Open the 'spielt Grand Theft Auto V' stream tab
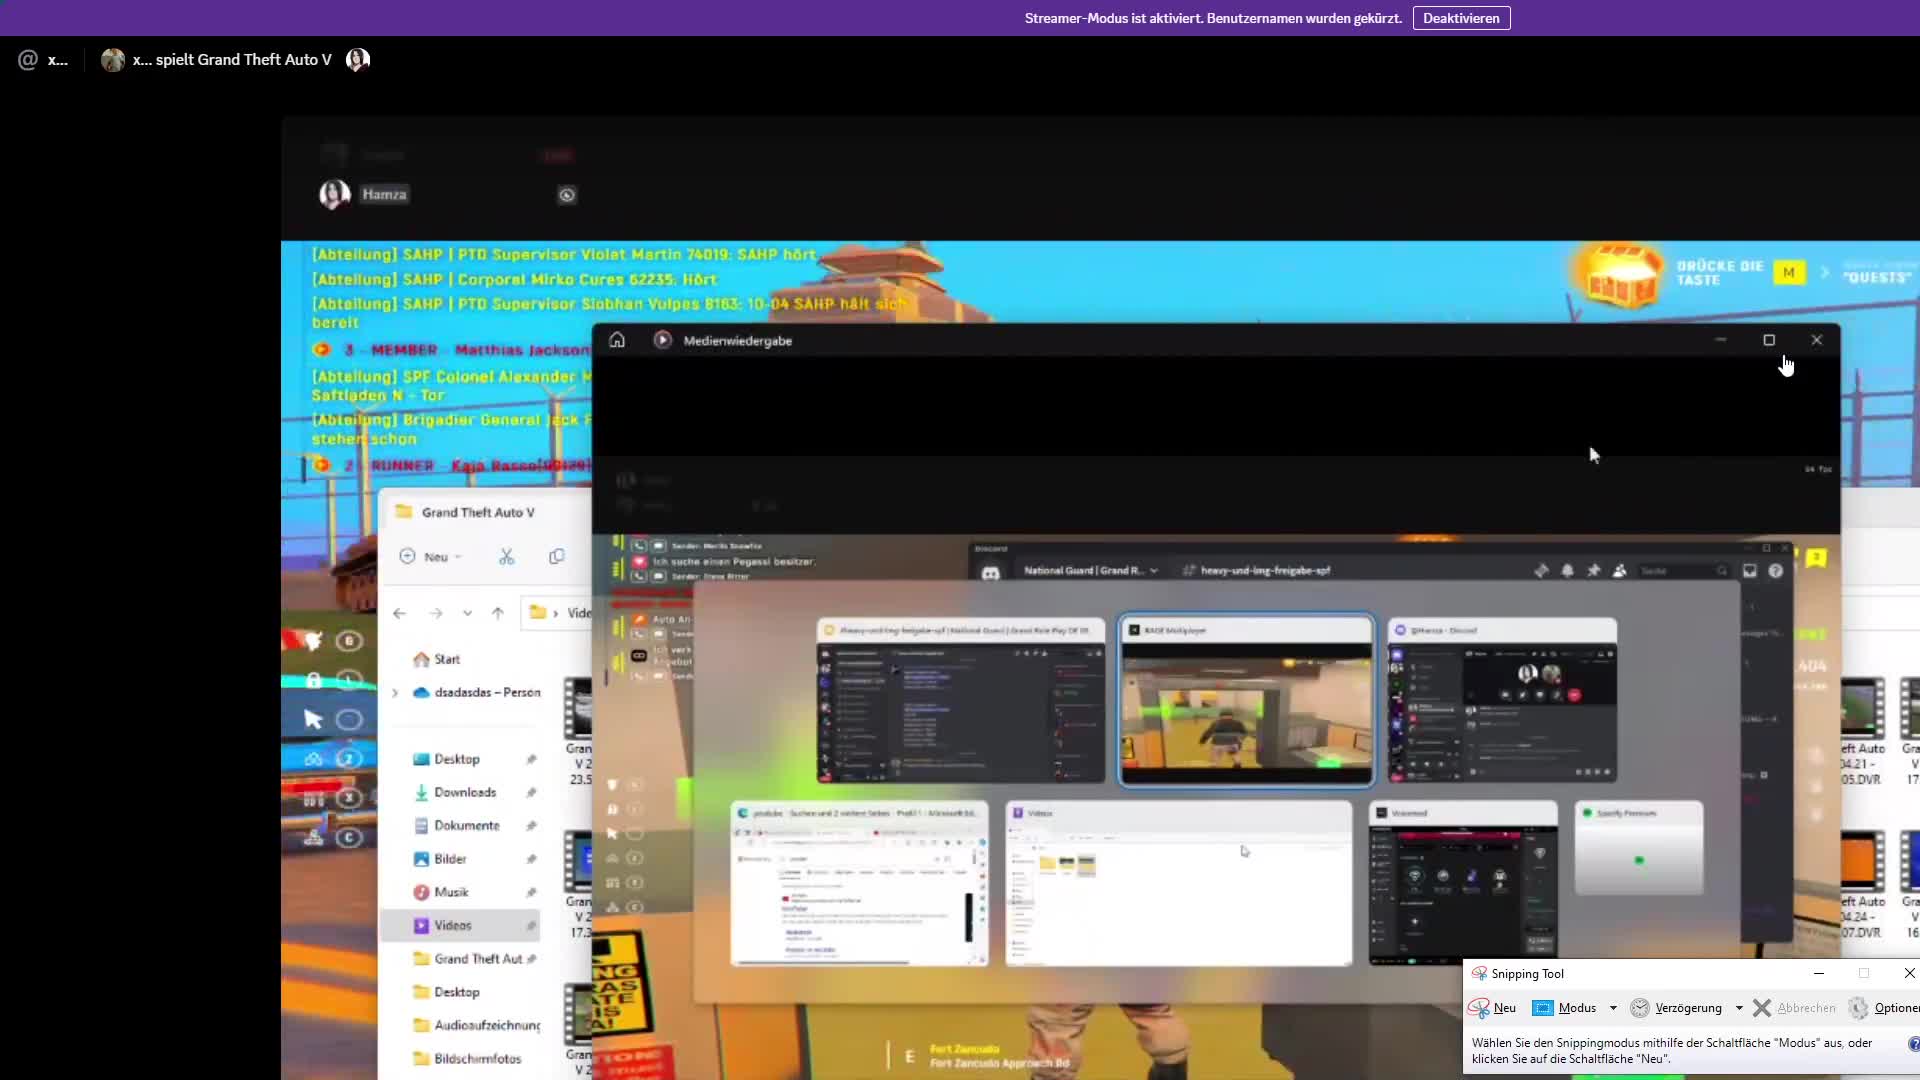 click(x=231, y=60)
